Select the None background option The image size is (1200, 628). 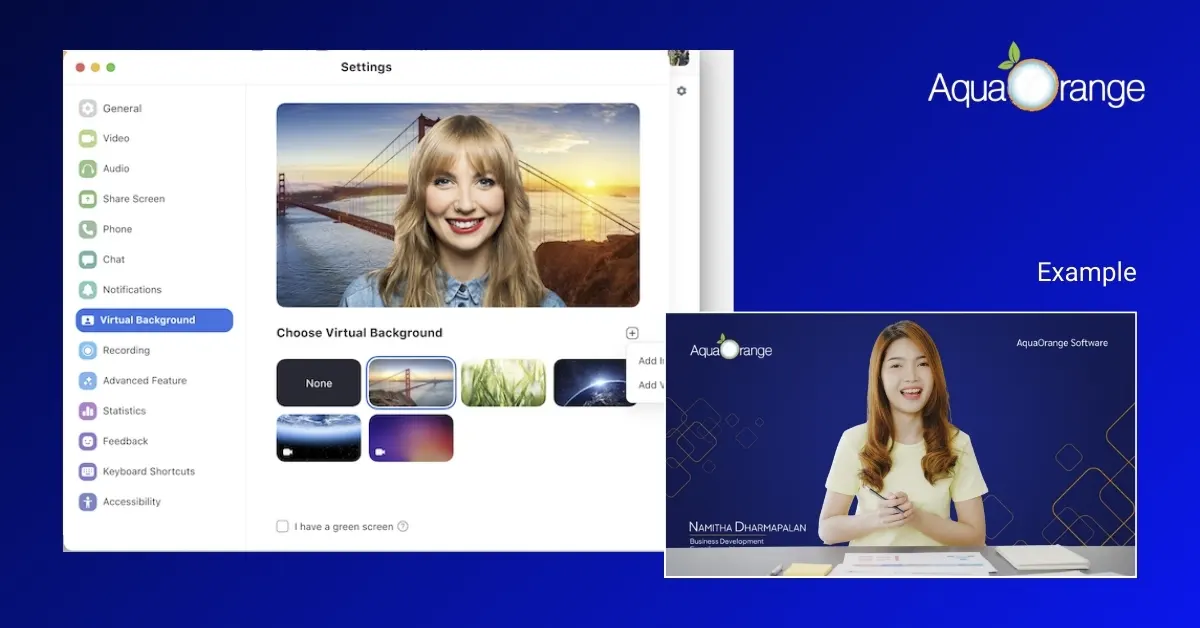tap(319, 383)
